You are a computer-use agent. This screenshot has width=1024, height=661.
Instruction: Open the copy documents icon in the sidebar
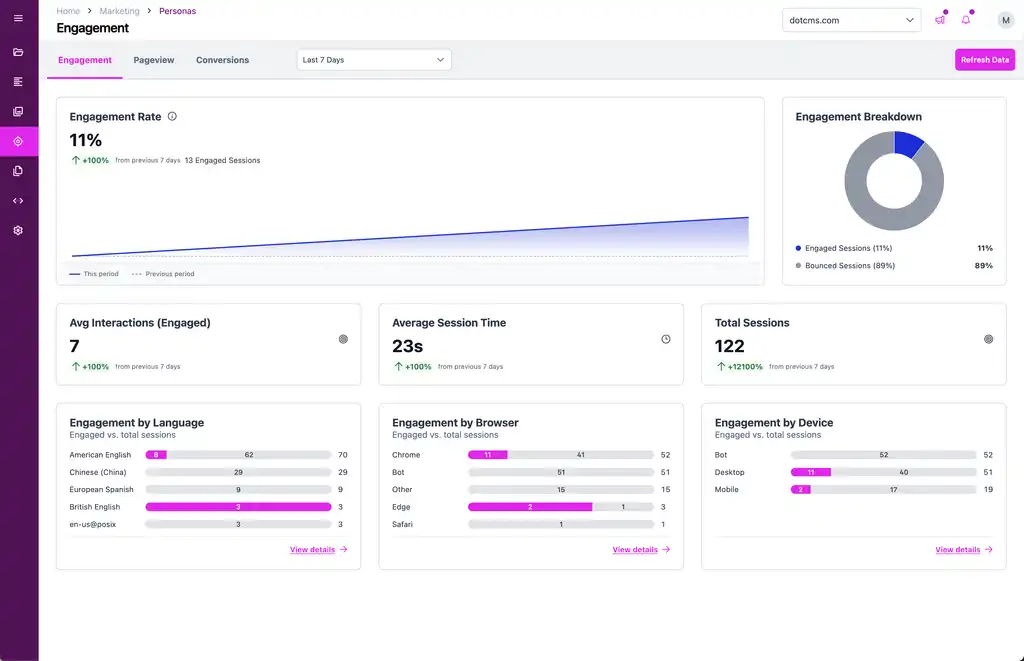pos(18,171)
